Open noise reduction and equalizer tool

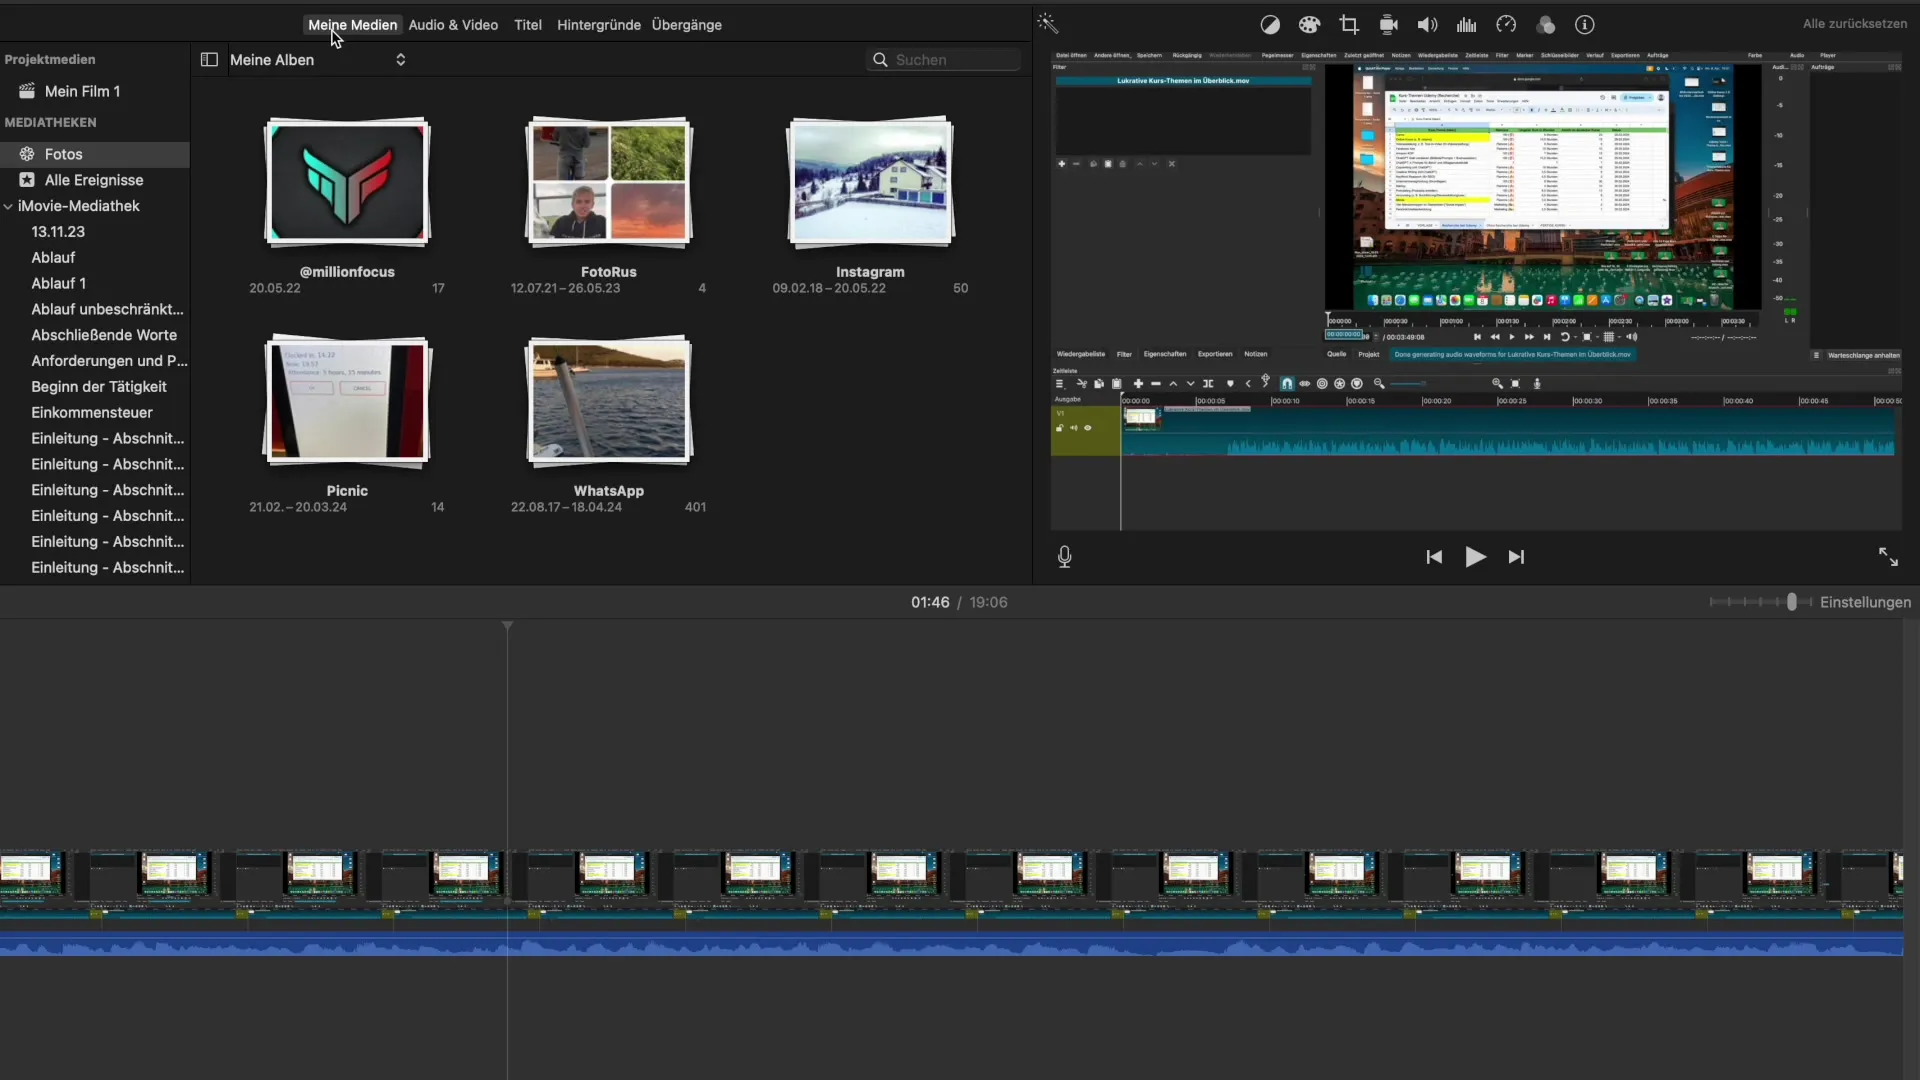tap(1467, 25)
